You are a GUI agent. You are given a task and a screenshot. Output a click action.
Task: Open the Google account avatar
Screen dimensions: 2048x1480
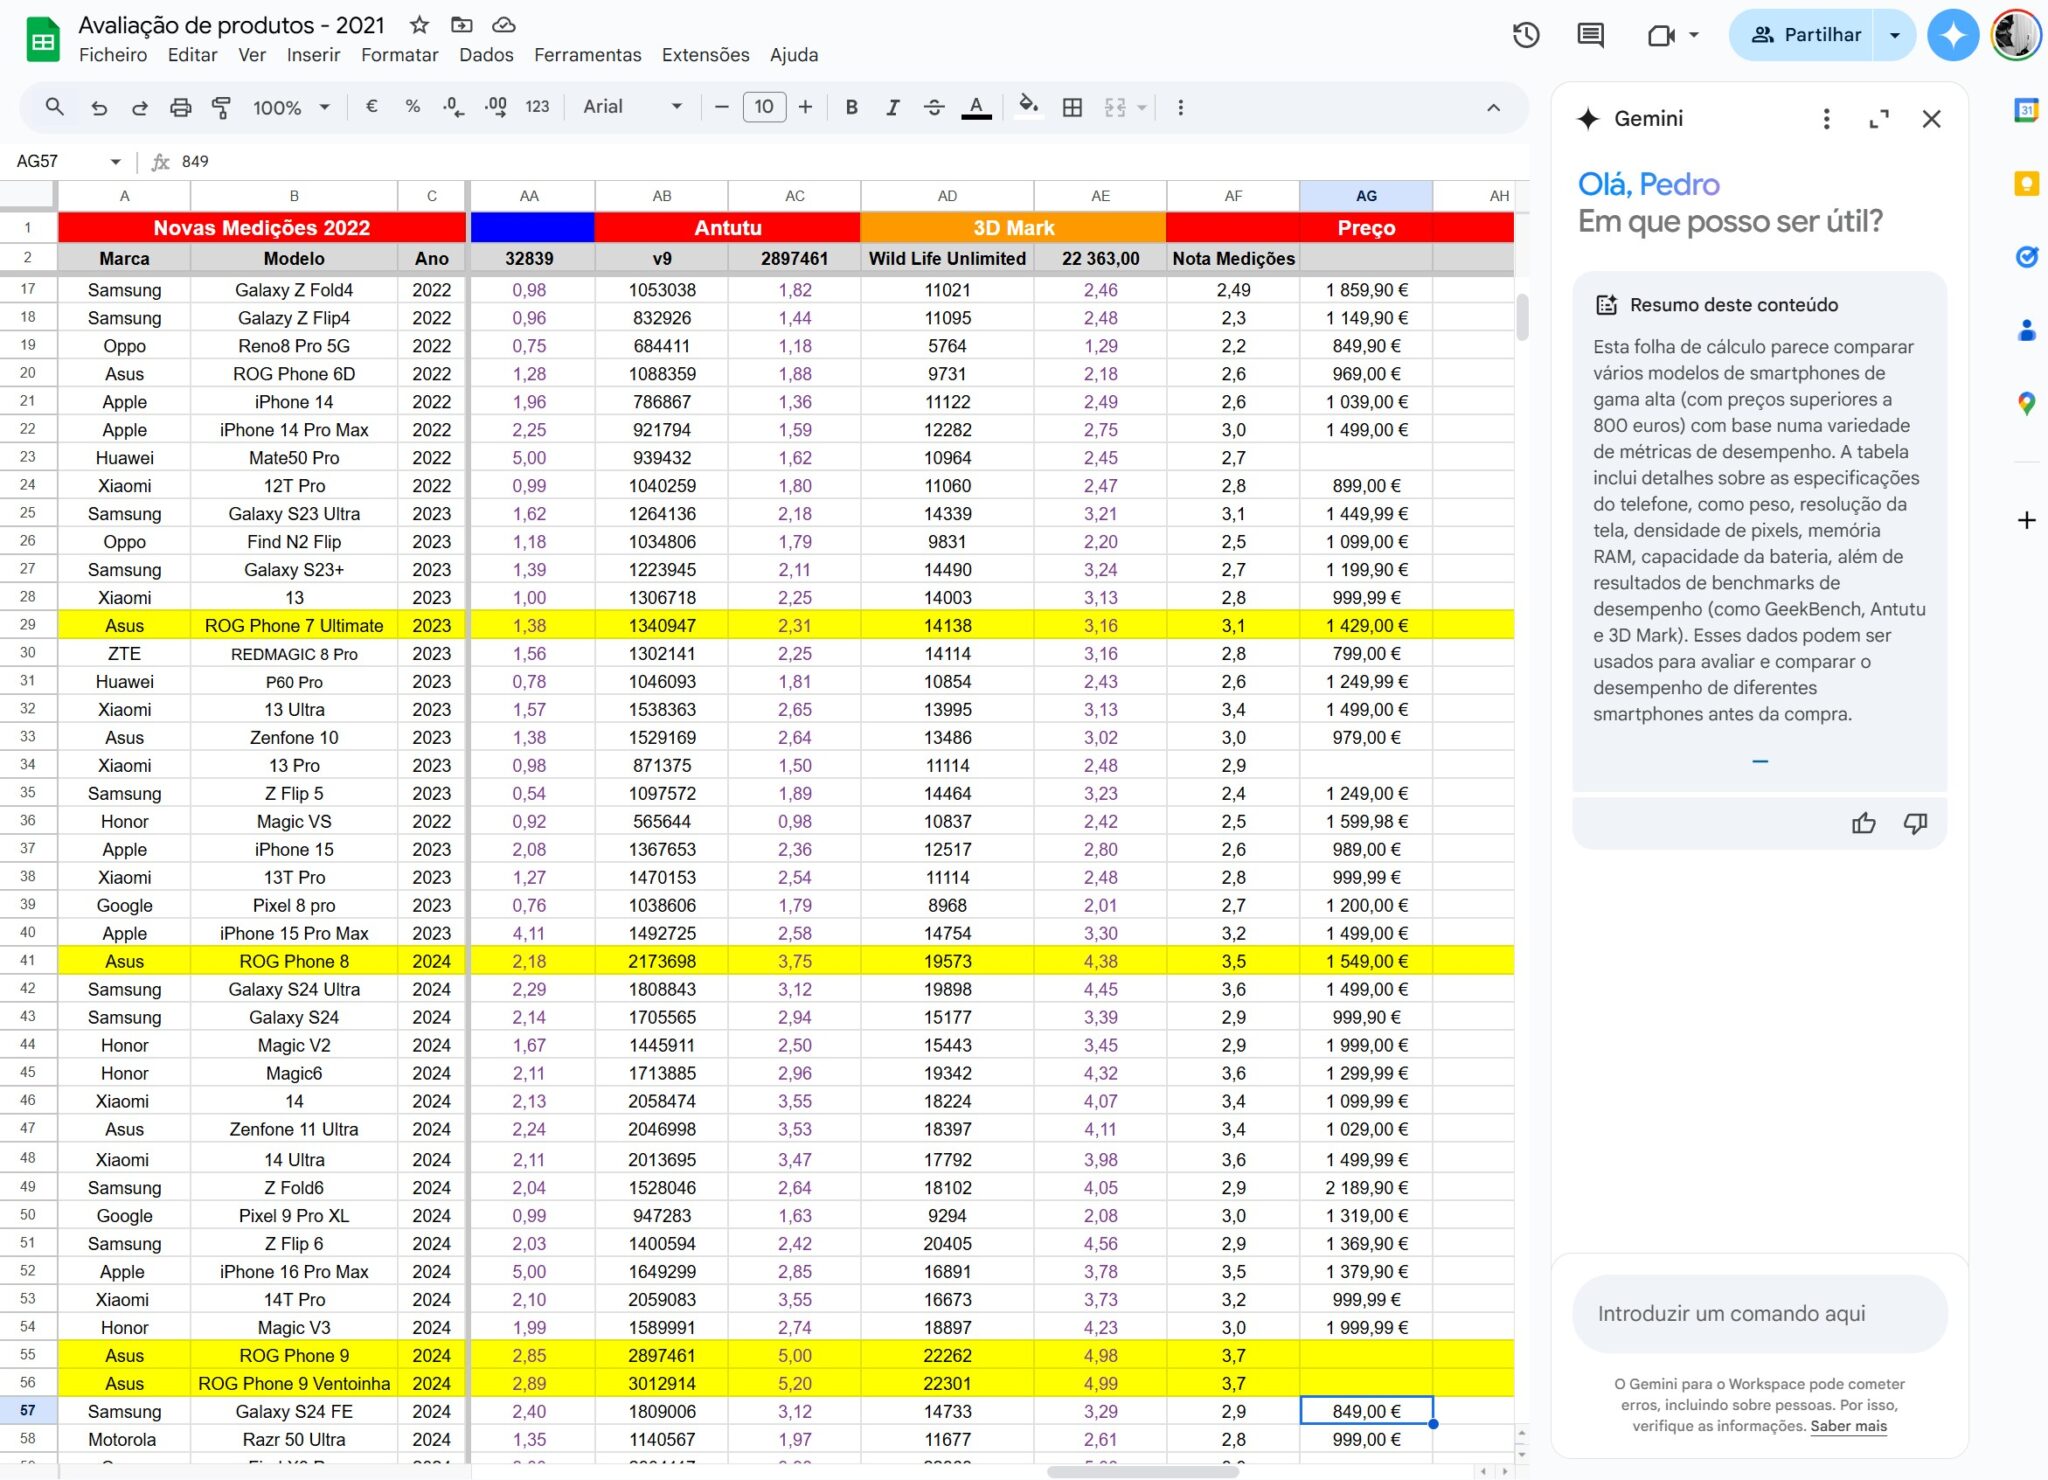point(2015,35)
